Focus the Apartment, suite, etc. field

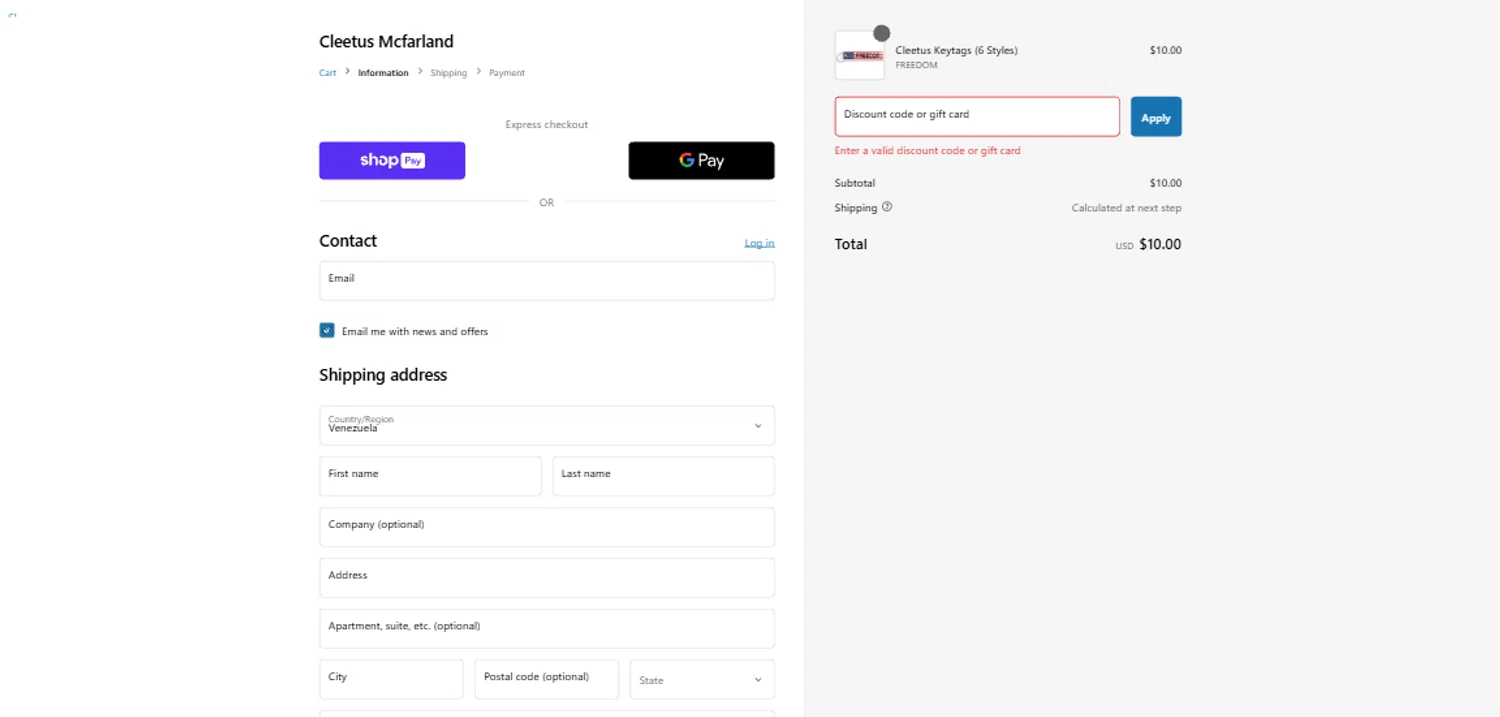547,628
